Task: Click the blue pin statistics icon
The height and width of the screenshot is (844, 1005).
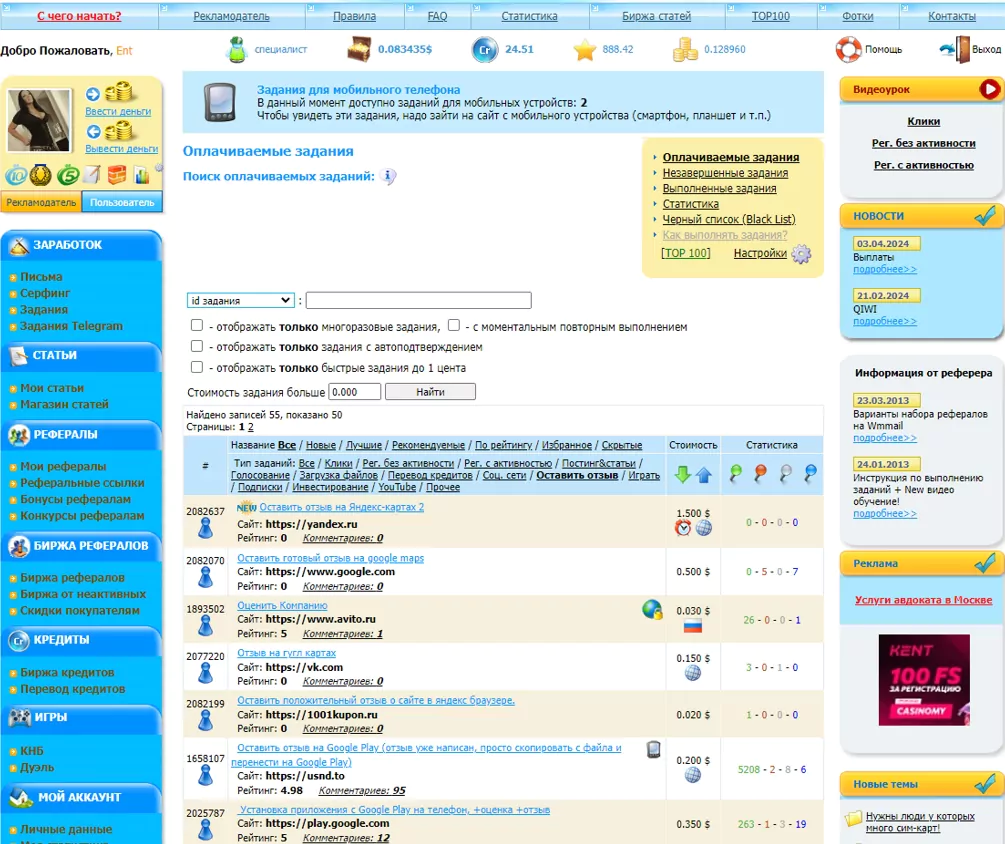Action: 810,474
